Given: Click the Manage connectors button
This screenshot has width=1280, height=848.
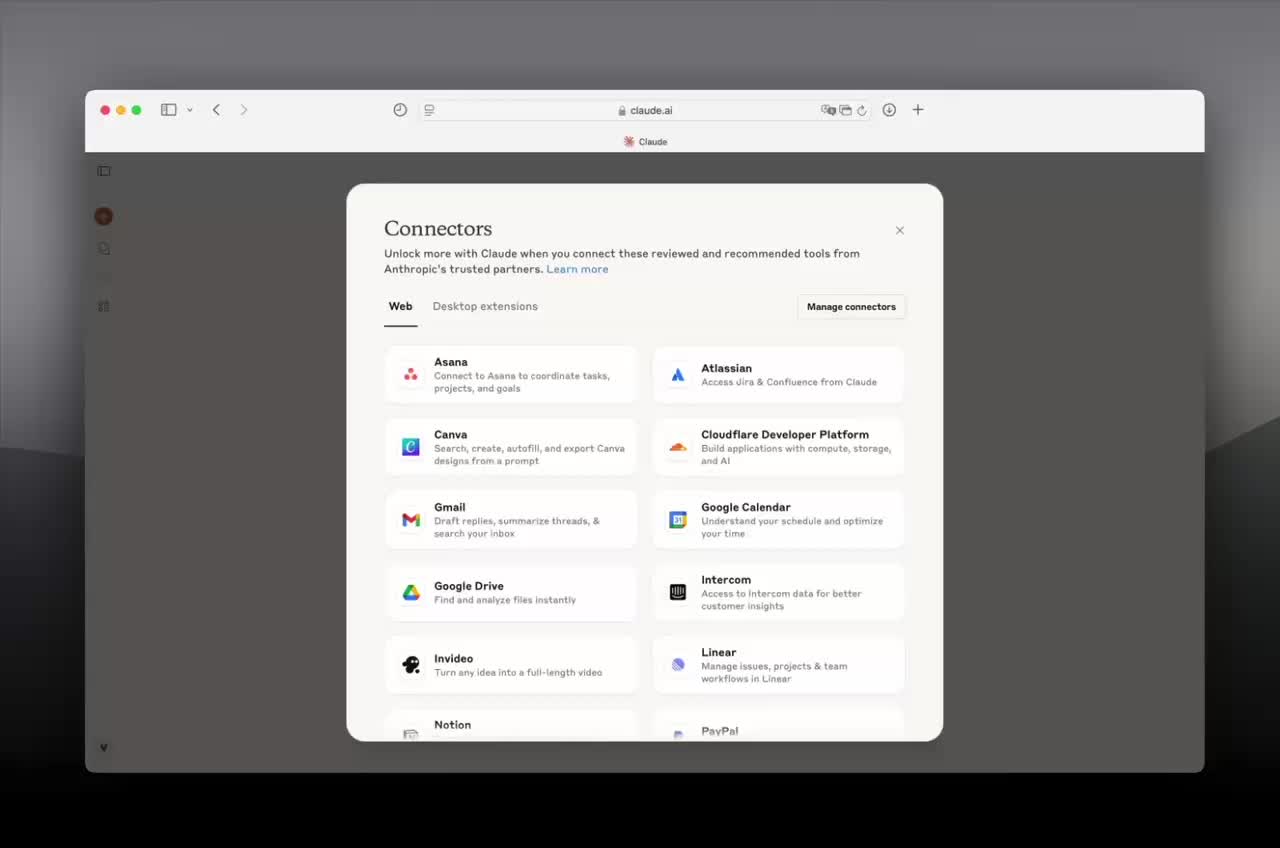Looking at the screenshot, I should 851,307.
